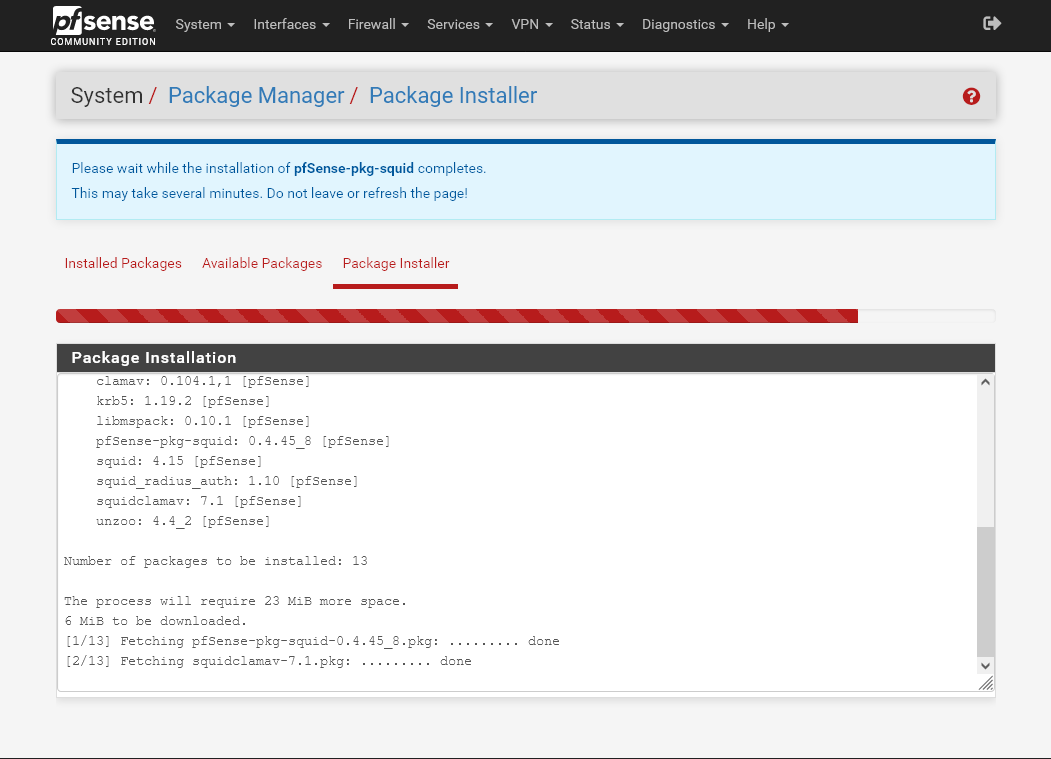Open the Status menu
The image size is (1051, 759).
(597, 24)
